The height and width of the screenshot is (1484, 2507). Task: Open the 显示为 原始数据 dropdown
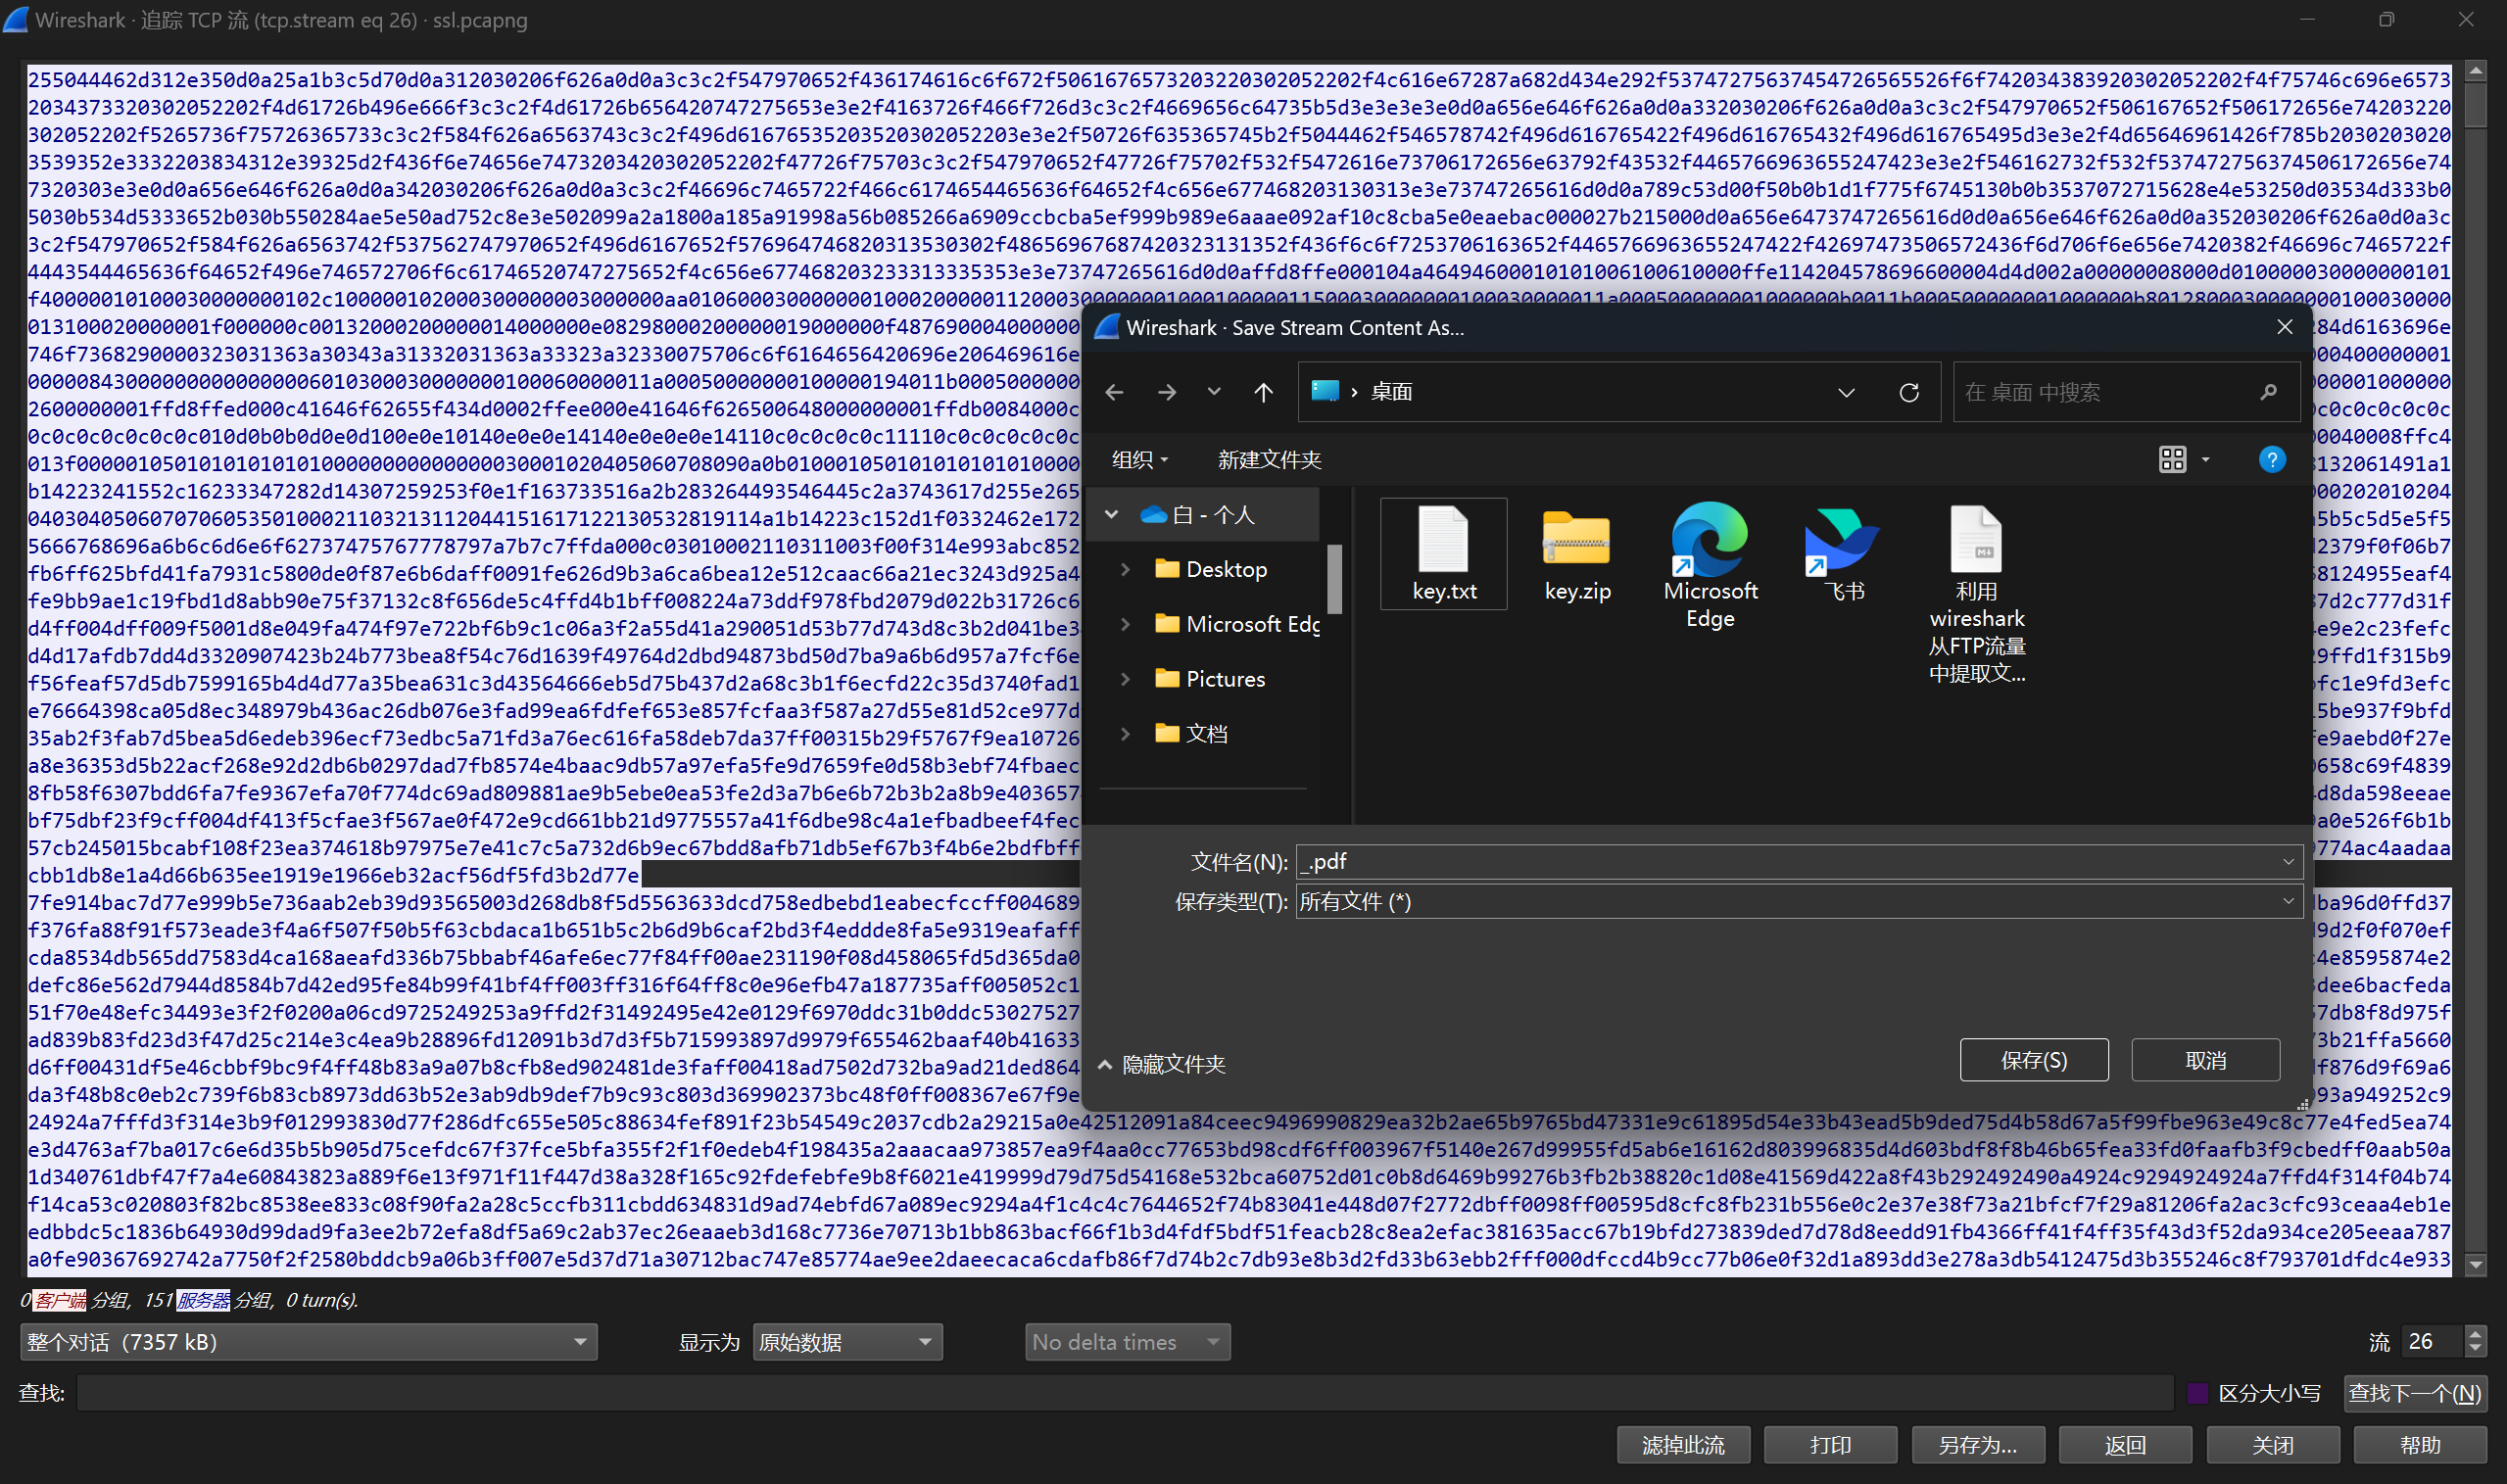click(846, 1342)
